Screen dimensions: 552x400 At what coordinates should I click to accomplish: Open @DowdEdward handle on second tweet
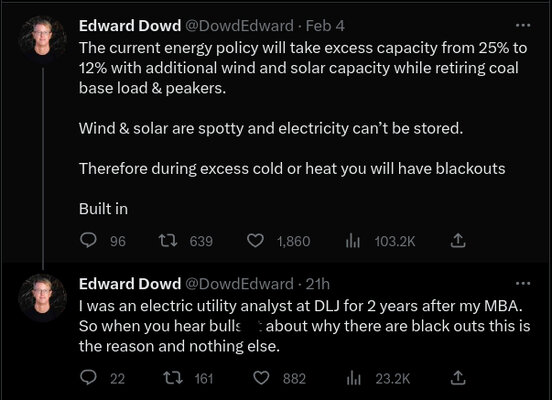coord(239,284)
